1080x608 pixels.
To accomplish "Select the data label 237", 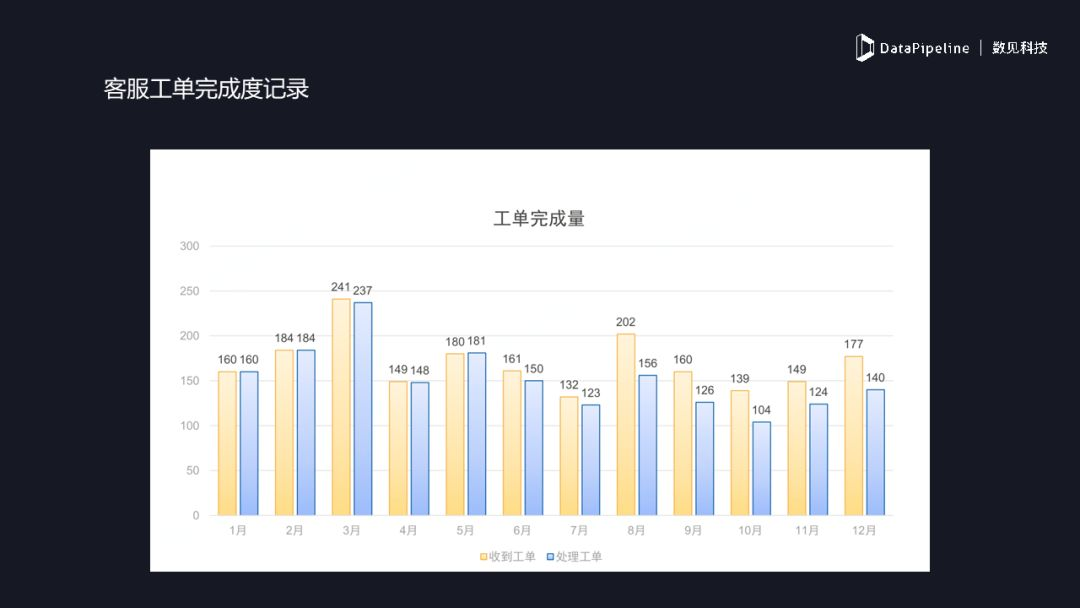I will click(x=363, y=291).
